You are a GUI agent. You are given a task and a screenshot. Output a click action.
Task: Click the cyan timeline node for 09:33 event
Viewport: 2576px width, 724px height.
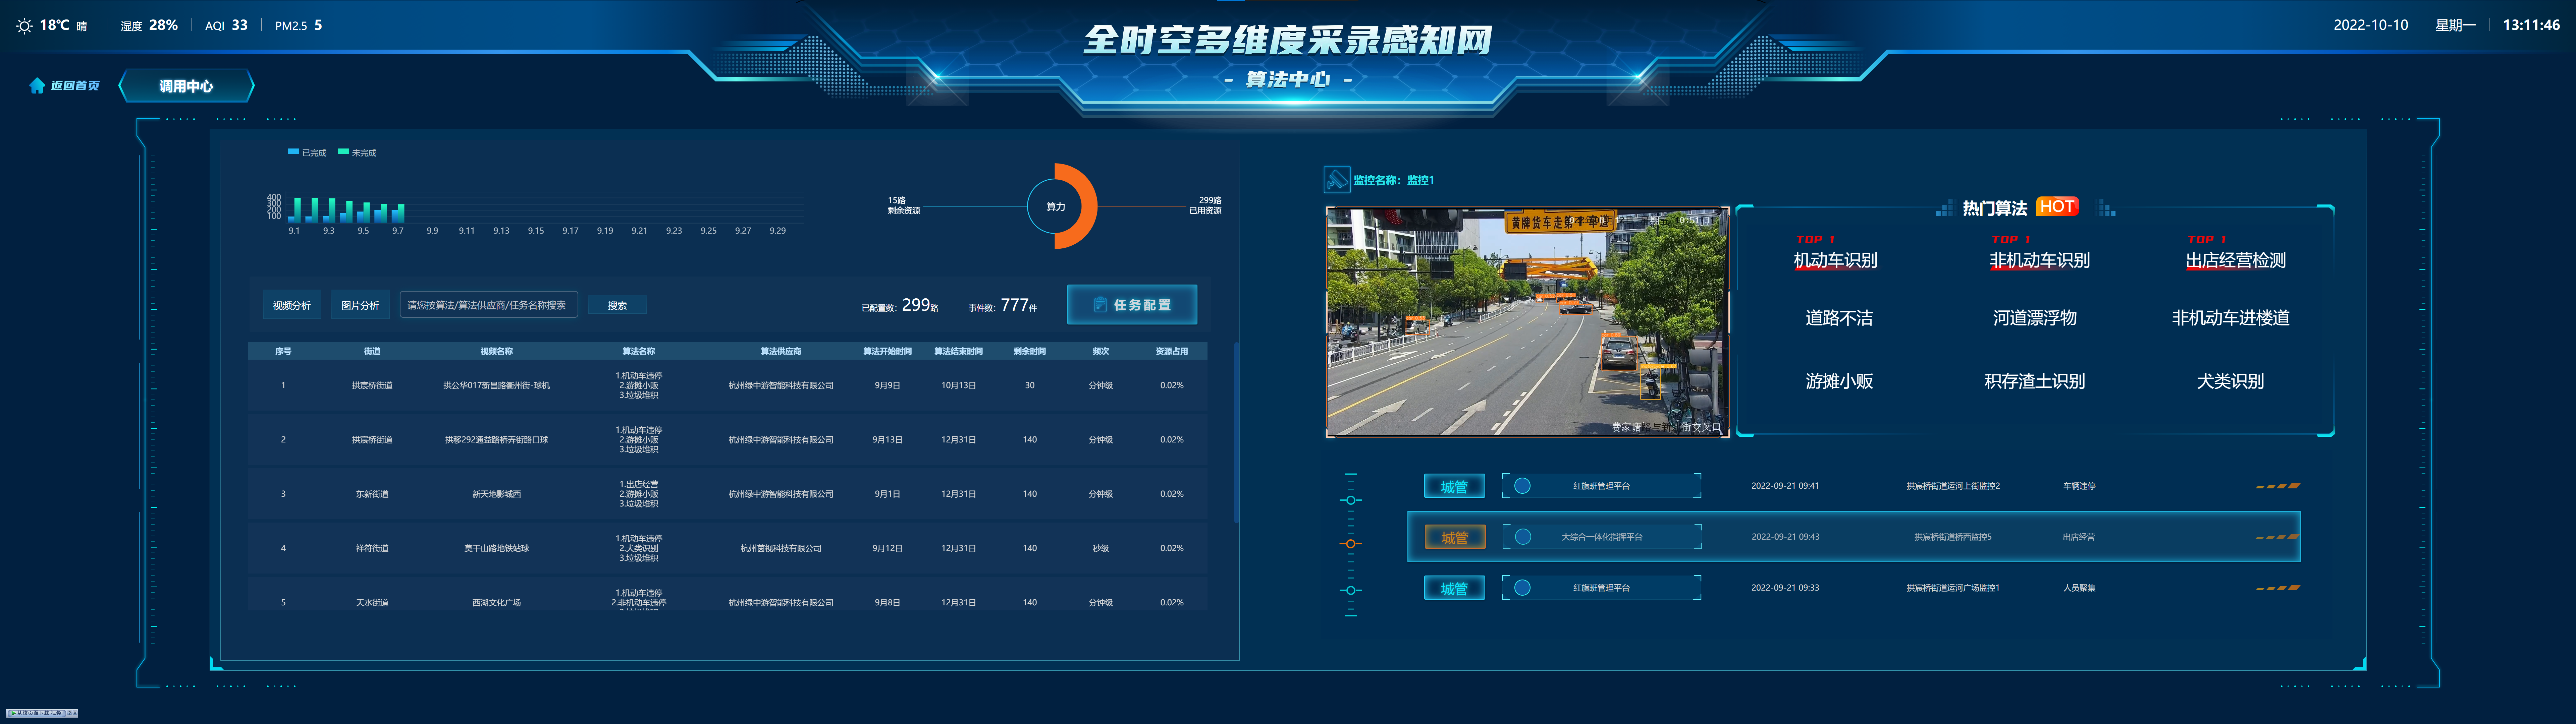coord(1351,590)
